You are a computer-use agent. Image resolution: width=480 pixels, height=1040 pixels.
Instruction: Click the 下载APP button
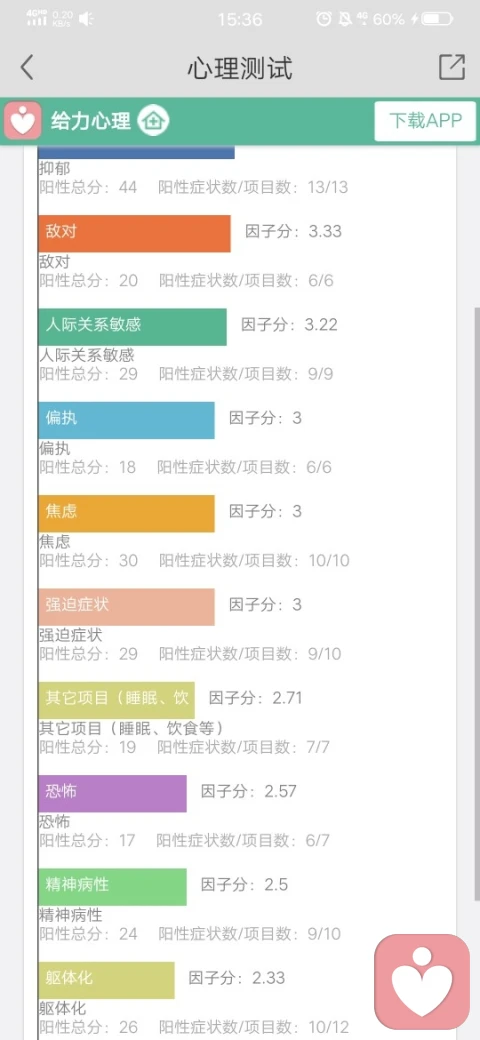pyautogui.click(x=425, y=121)
